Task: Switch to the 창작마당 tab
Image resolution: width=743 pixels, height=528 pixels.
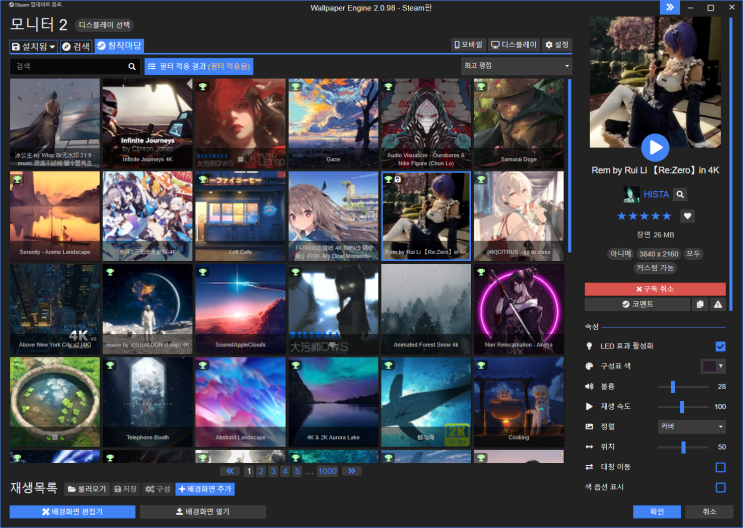Action: [119, 46]
